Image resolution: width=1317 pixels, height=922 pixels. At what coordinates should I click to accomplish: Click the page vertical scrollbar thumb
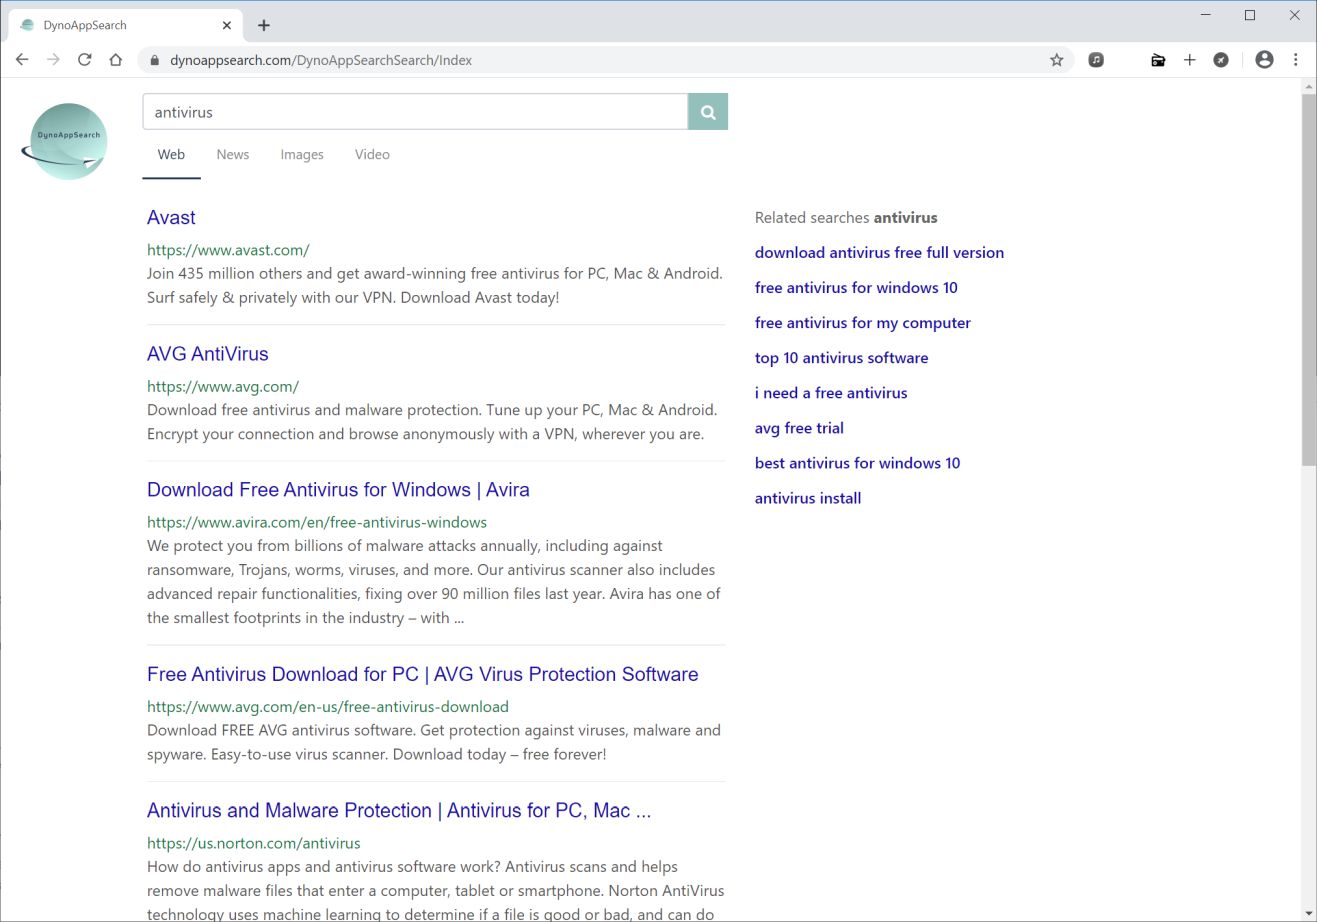pyautogui.click(x=1309, y=280)
